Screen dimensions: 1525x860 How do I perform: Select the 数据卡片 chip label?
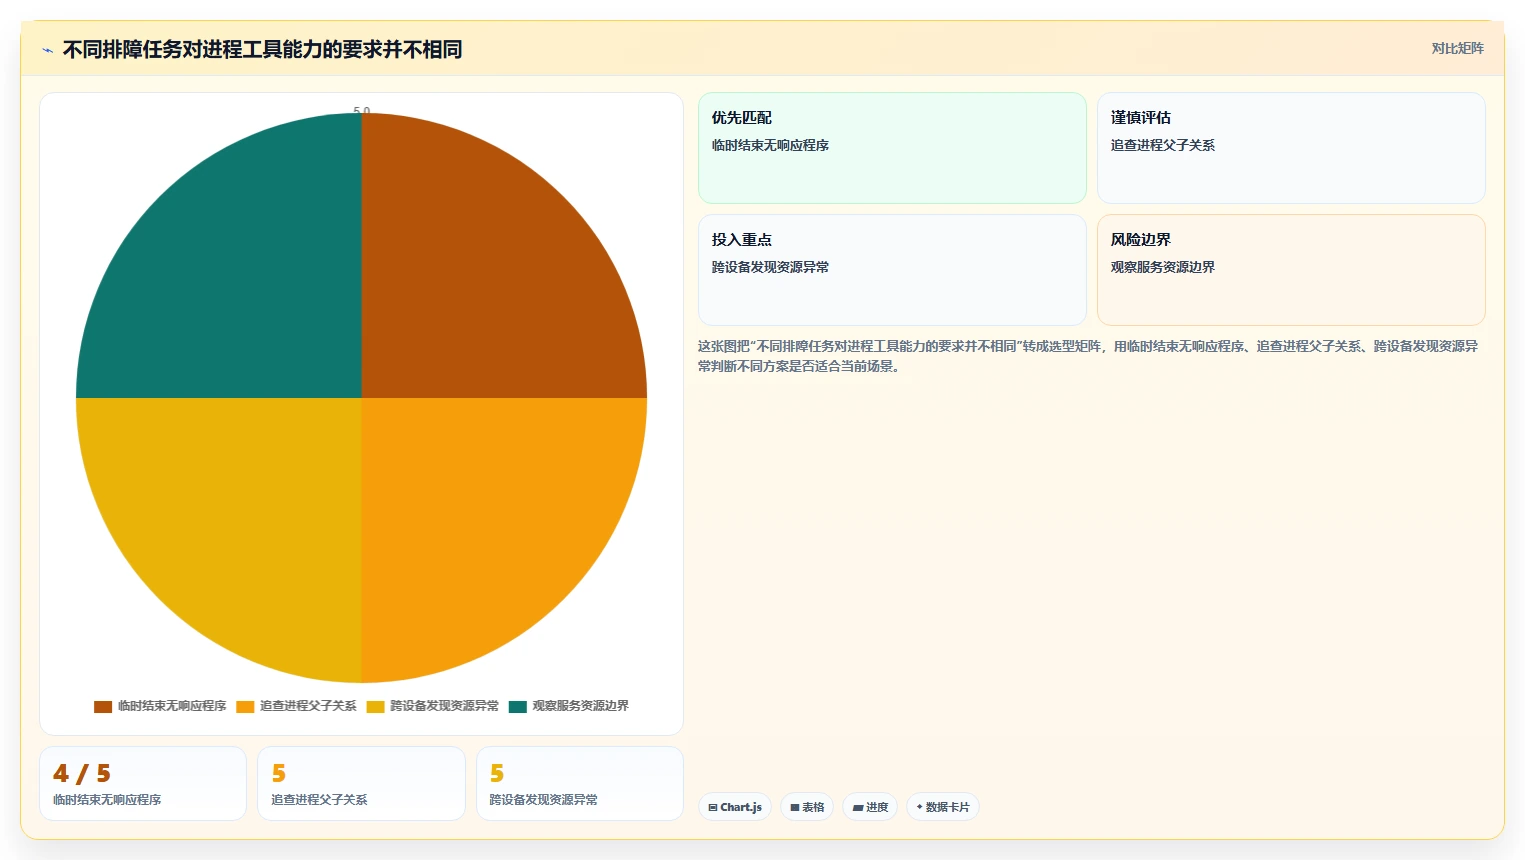[948, 807]
